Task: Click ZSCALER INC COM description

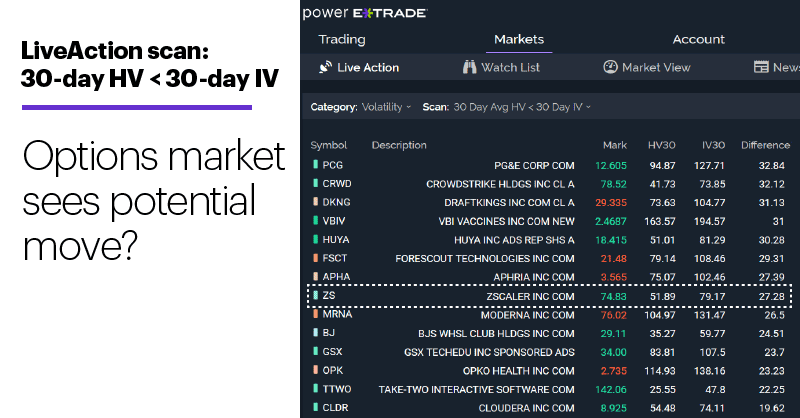Action: (530, 297)
